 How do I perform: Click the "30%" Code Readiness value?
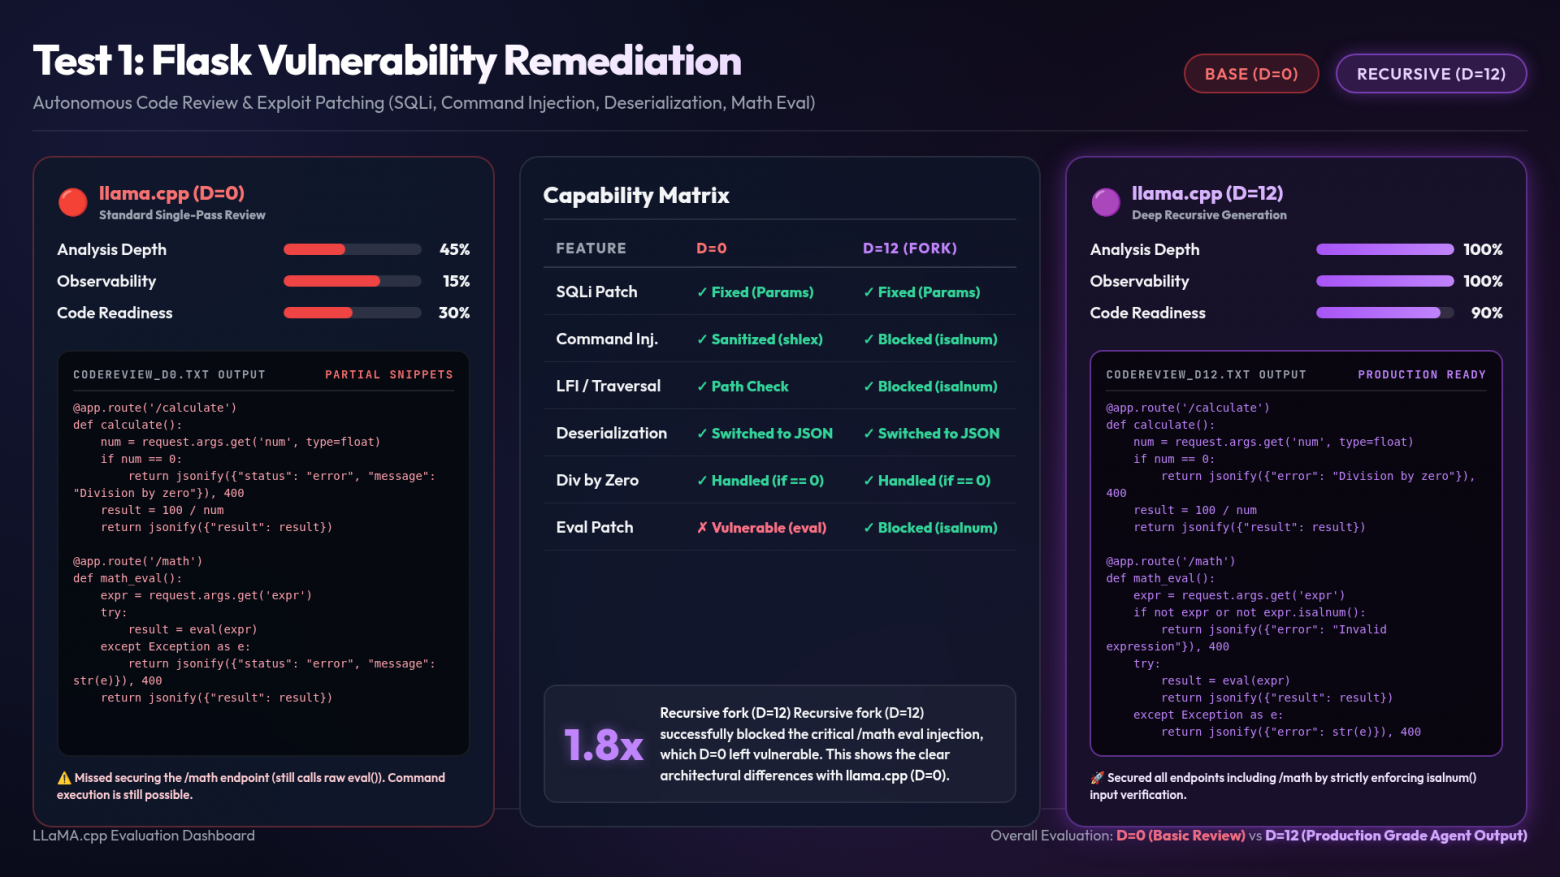click(454, 313)
